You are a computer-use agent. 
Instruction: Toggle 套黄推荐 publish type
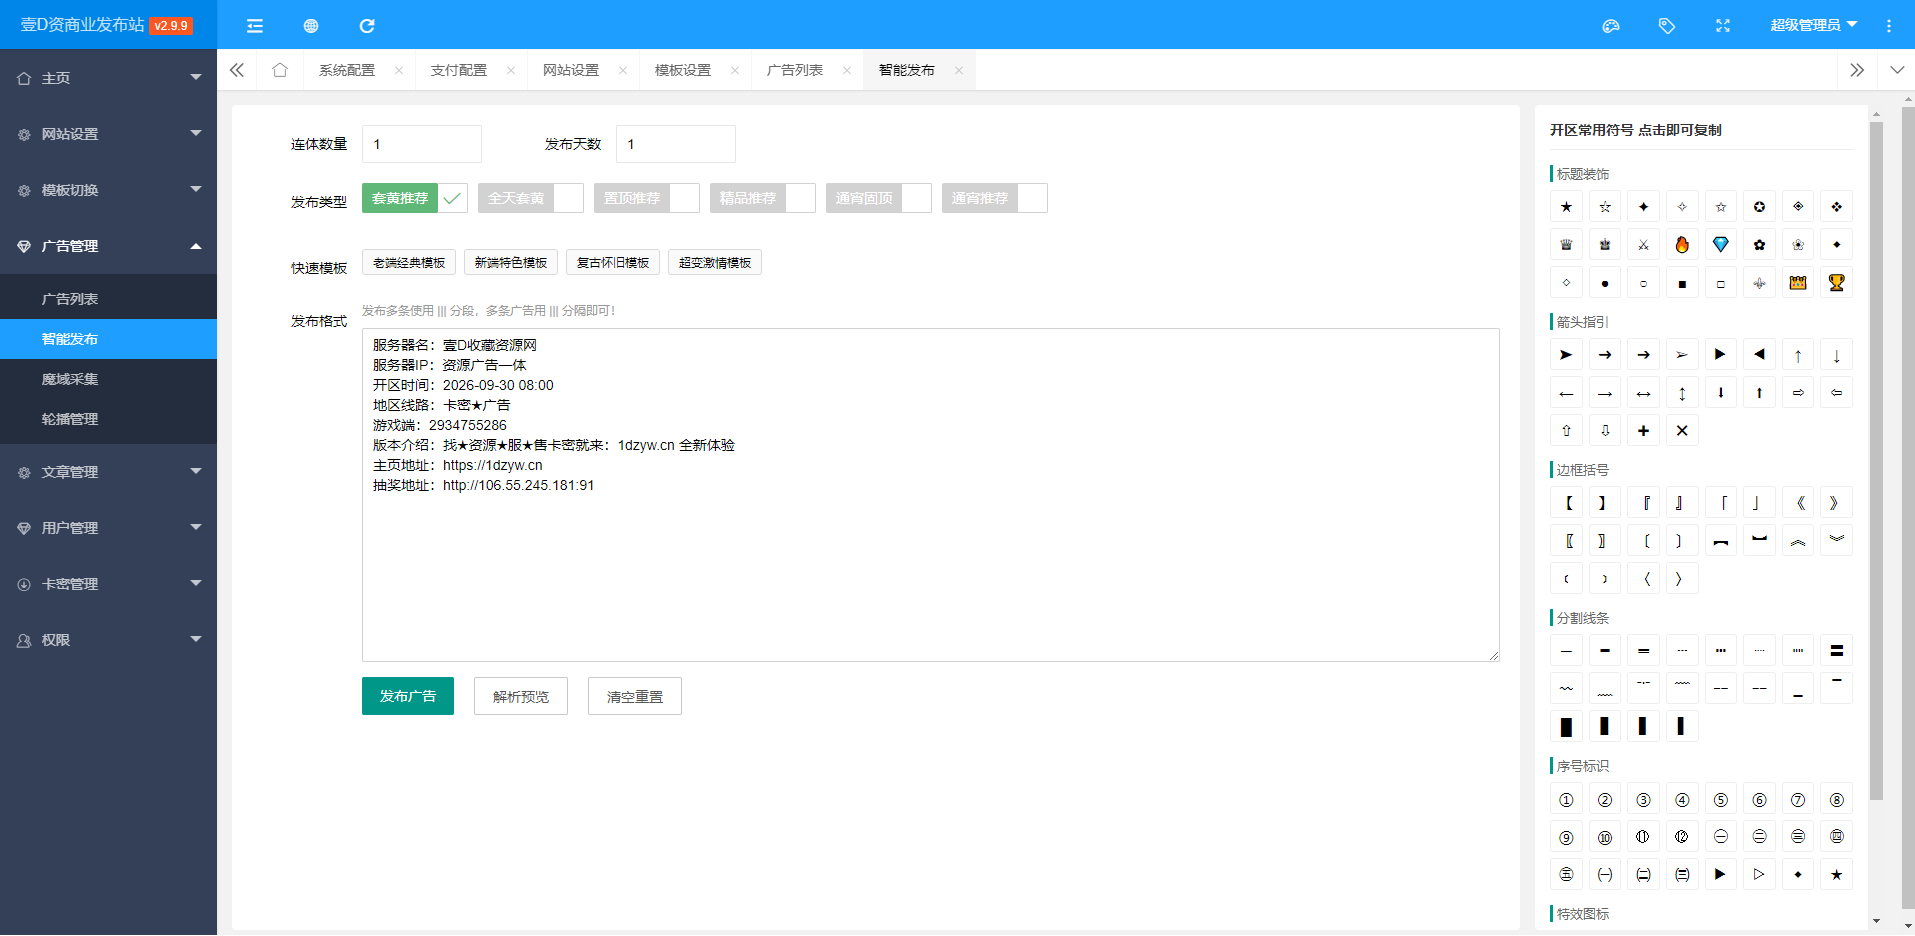coord(414,198)
